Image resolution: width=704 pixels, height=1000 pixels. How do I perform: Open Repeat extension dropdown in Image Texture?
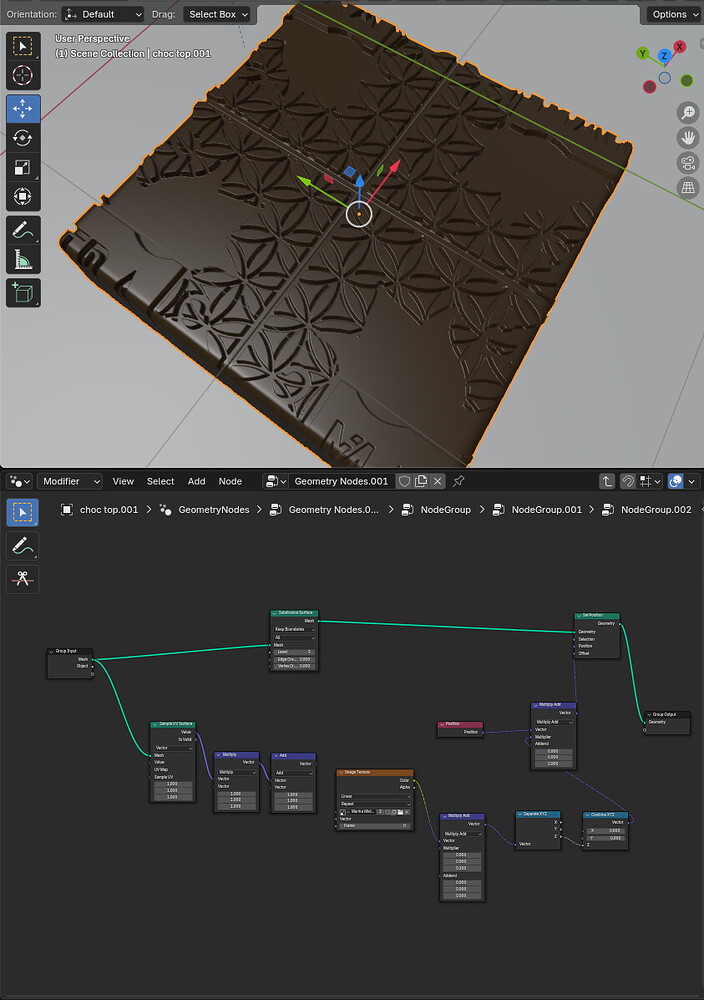pos(375,804)
